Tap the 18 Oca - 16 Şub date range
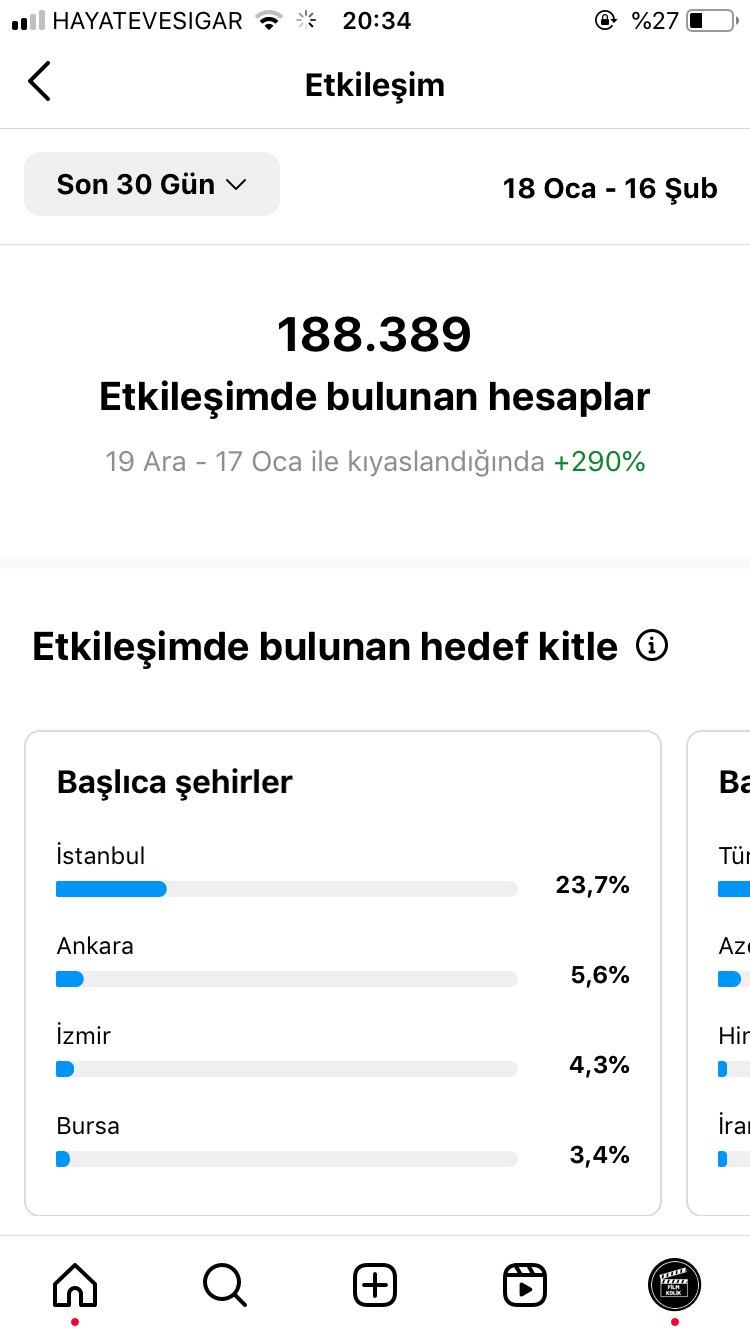Screen dimensions: 750x1334 (610, 188)
